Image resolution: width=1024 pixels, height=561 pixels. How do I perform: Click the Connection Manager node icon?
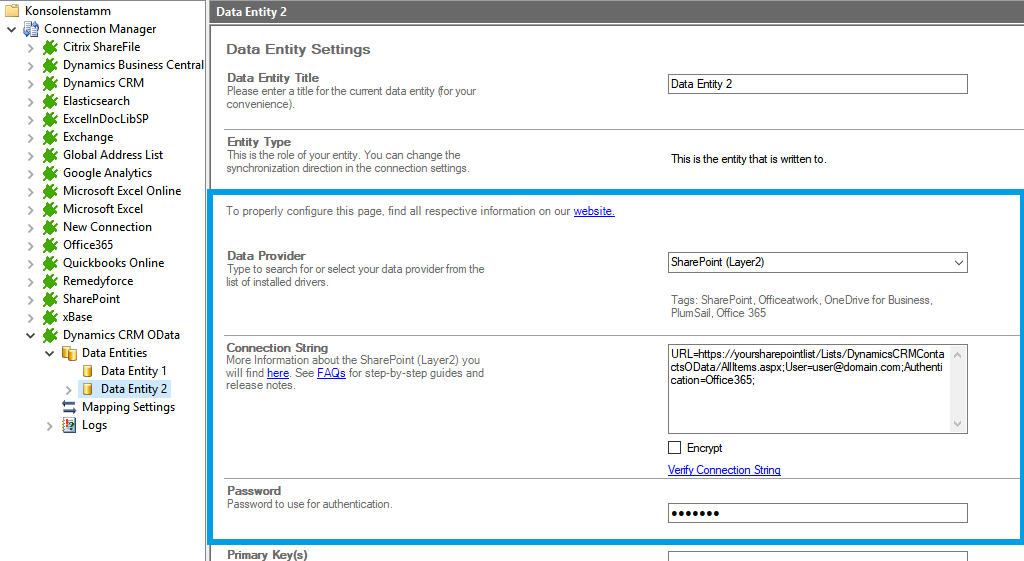click(31, 29)
